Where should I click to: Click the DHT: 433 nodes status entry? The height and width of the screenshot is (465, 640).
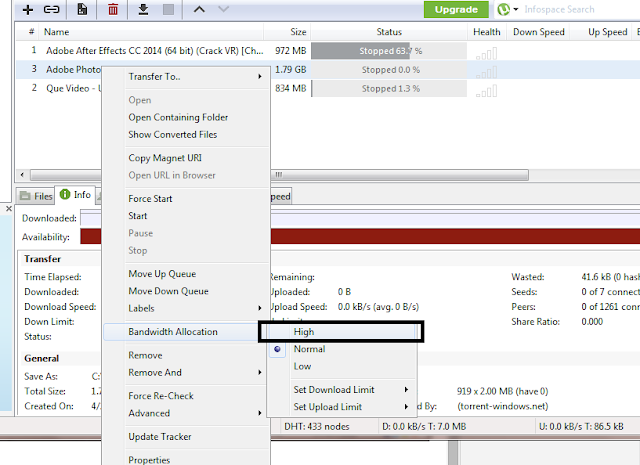317,427
